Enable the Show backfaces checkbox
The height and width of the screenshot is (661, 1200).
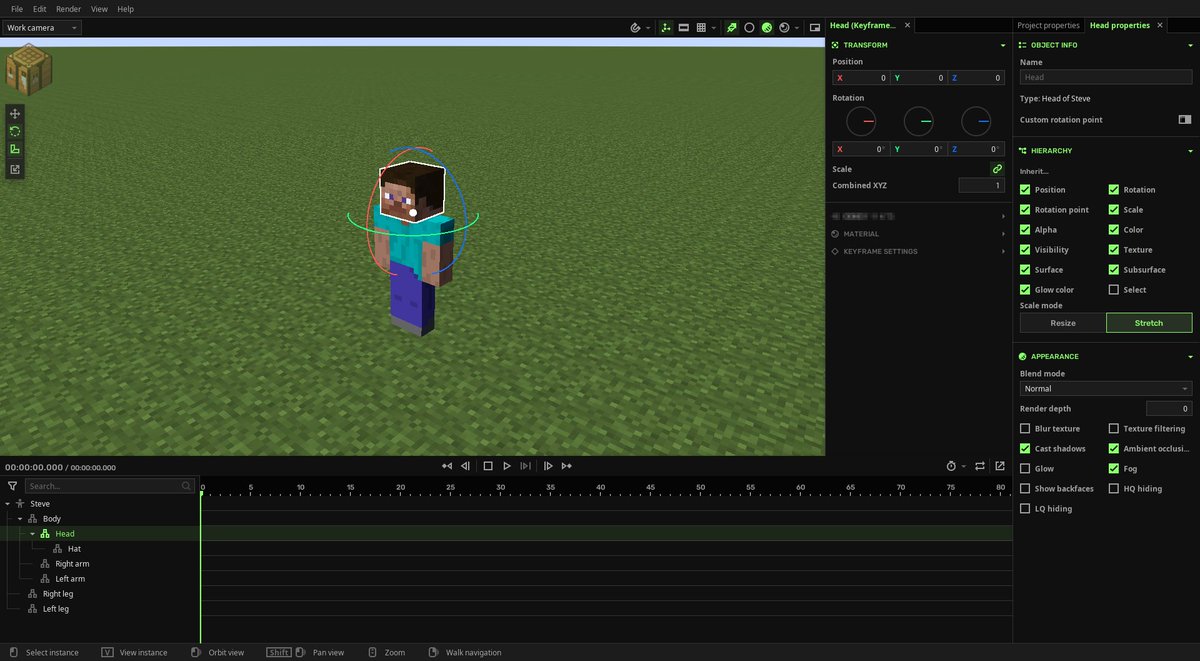tap(1025, 489)
